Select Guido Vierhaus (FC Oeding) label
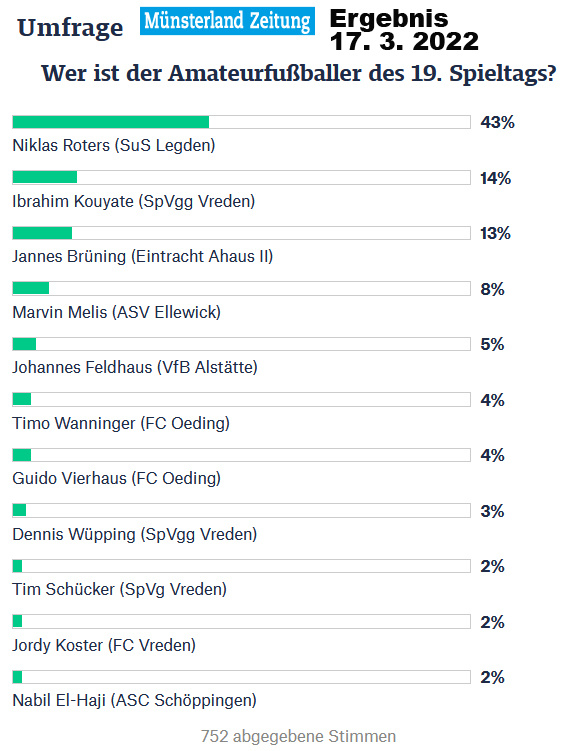The image size is (577, 751). pyautogui.click(x=116, y=478)
